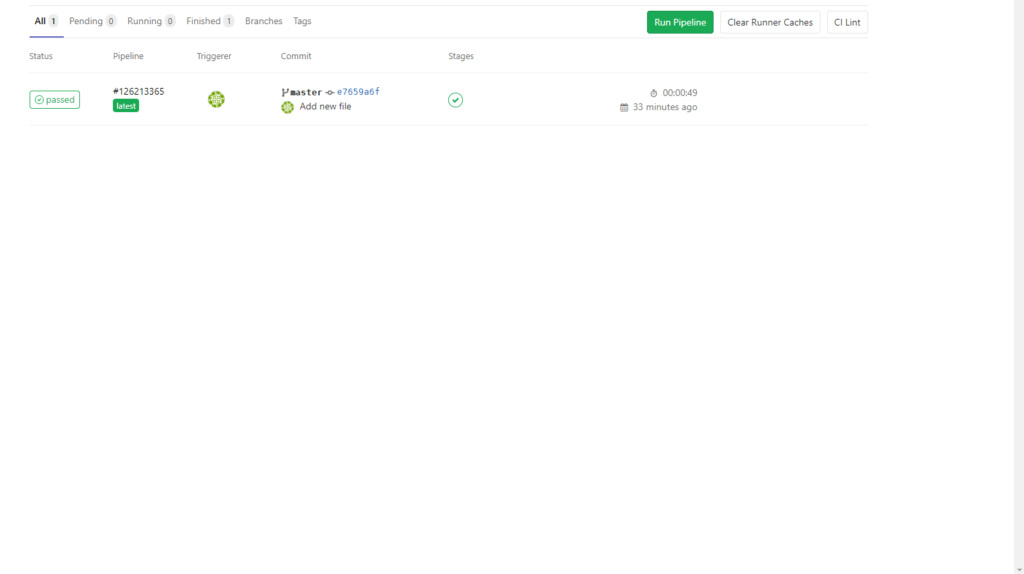
Task: Click the commit author avatar
Action: coord(287,107)
